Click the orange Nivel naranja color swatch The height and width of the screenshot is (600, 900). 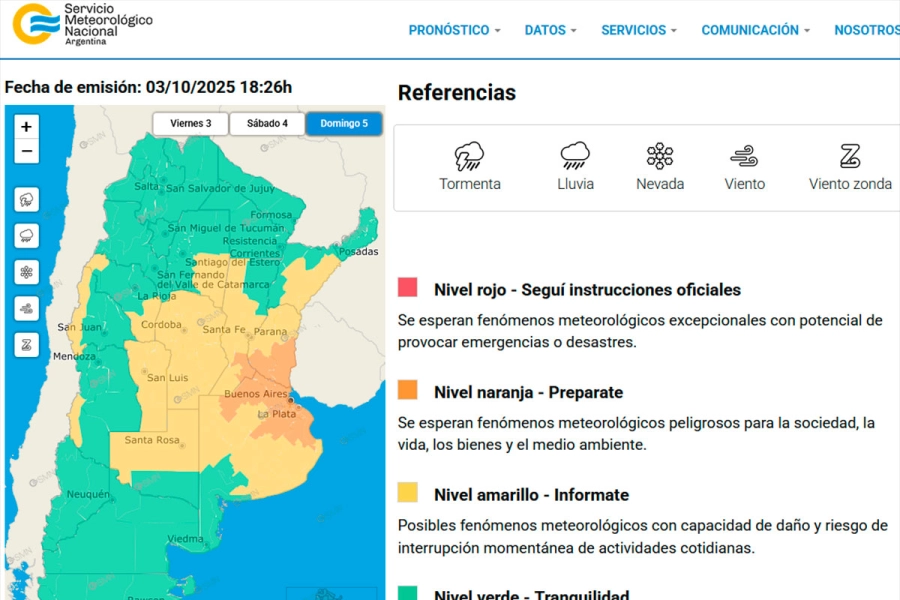click(408, 391)
